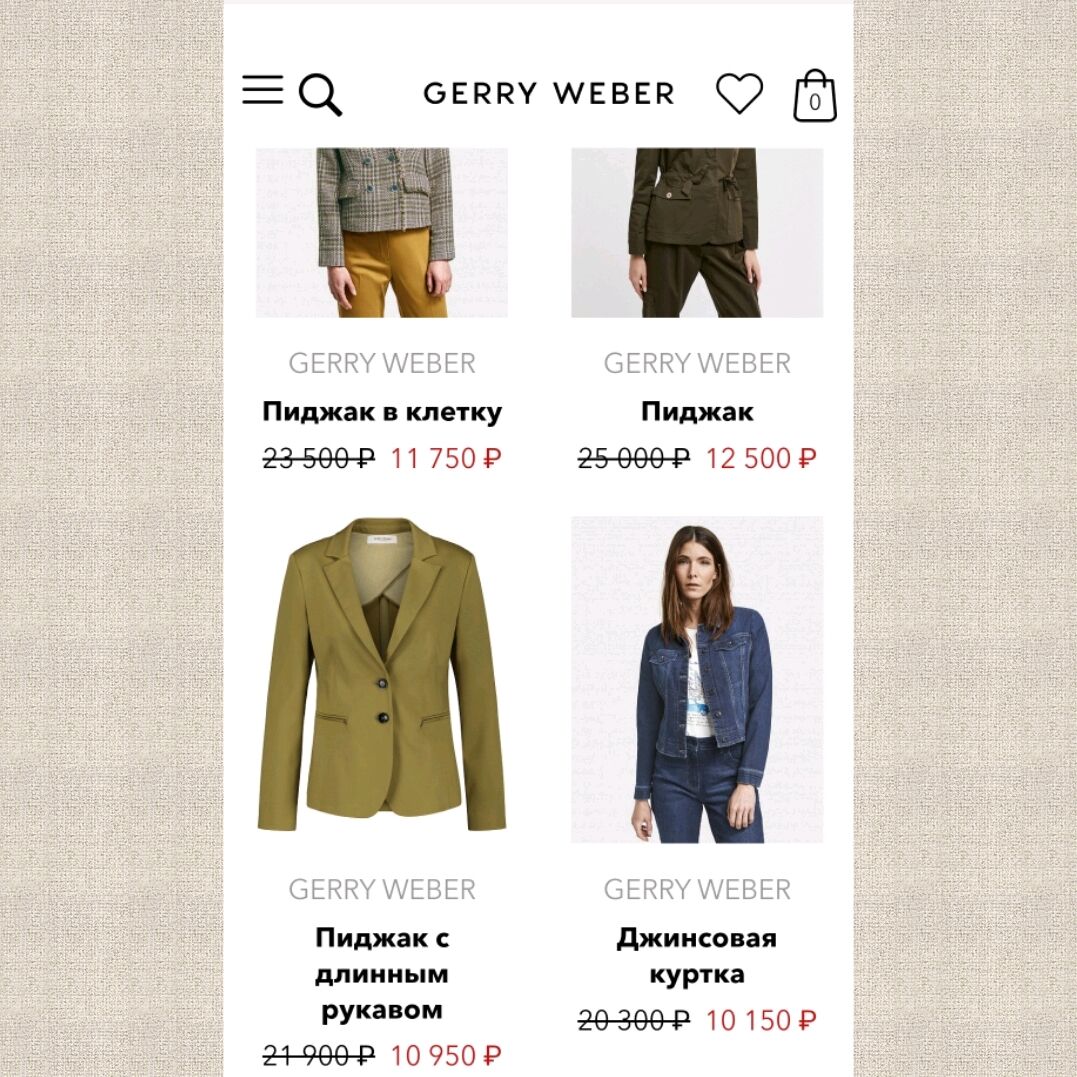Image resolution: width=1077 pixels, height=1077 pixels.
Task: Go to GERRY WEBER home logo
Action: [x=549, y=93]
